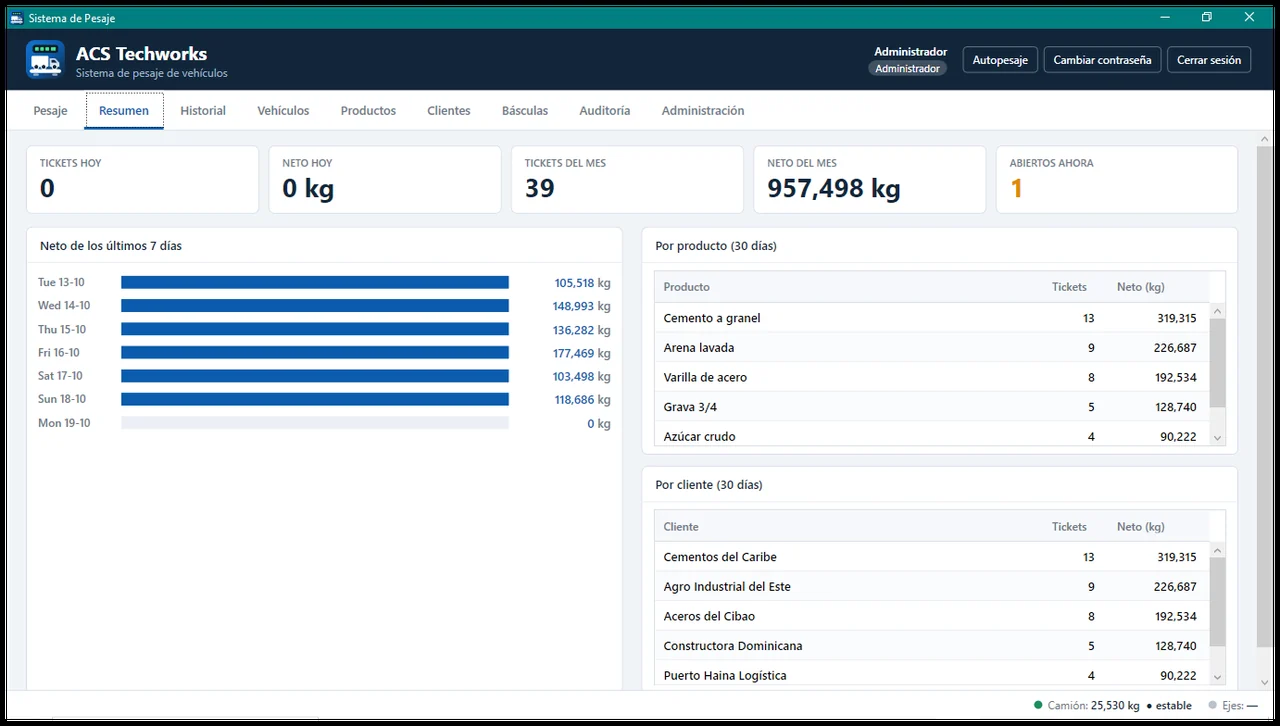This screenshot has width=1280, height=726.
Task: Click Neto (kg) header in product table
Action: click(x=1141, y=287)
